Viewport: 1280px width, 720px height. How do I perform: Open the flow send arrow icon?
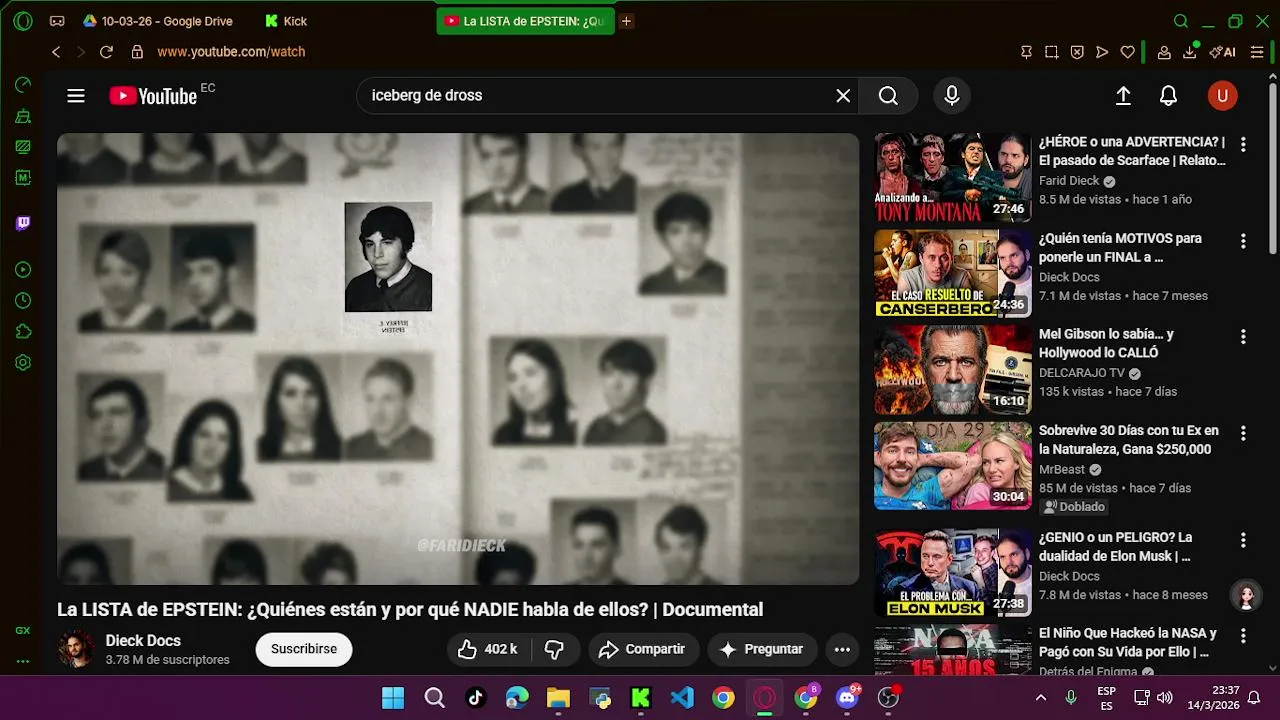coord(1102,52)
